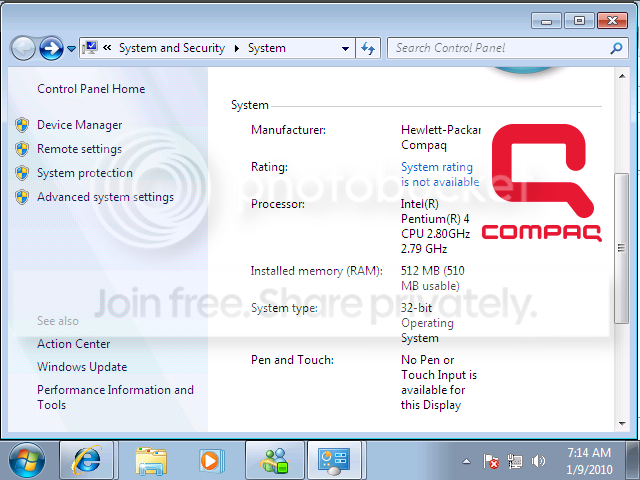Click the Windows Start orb

(27, 460)
